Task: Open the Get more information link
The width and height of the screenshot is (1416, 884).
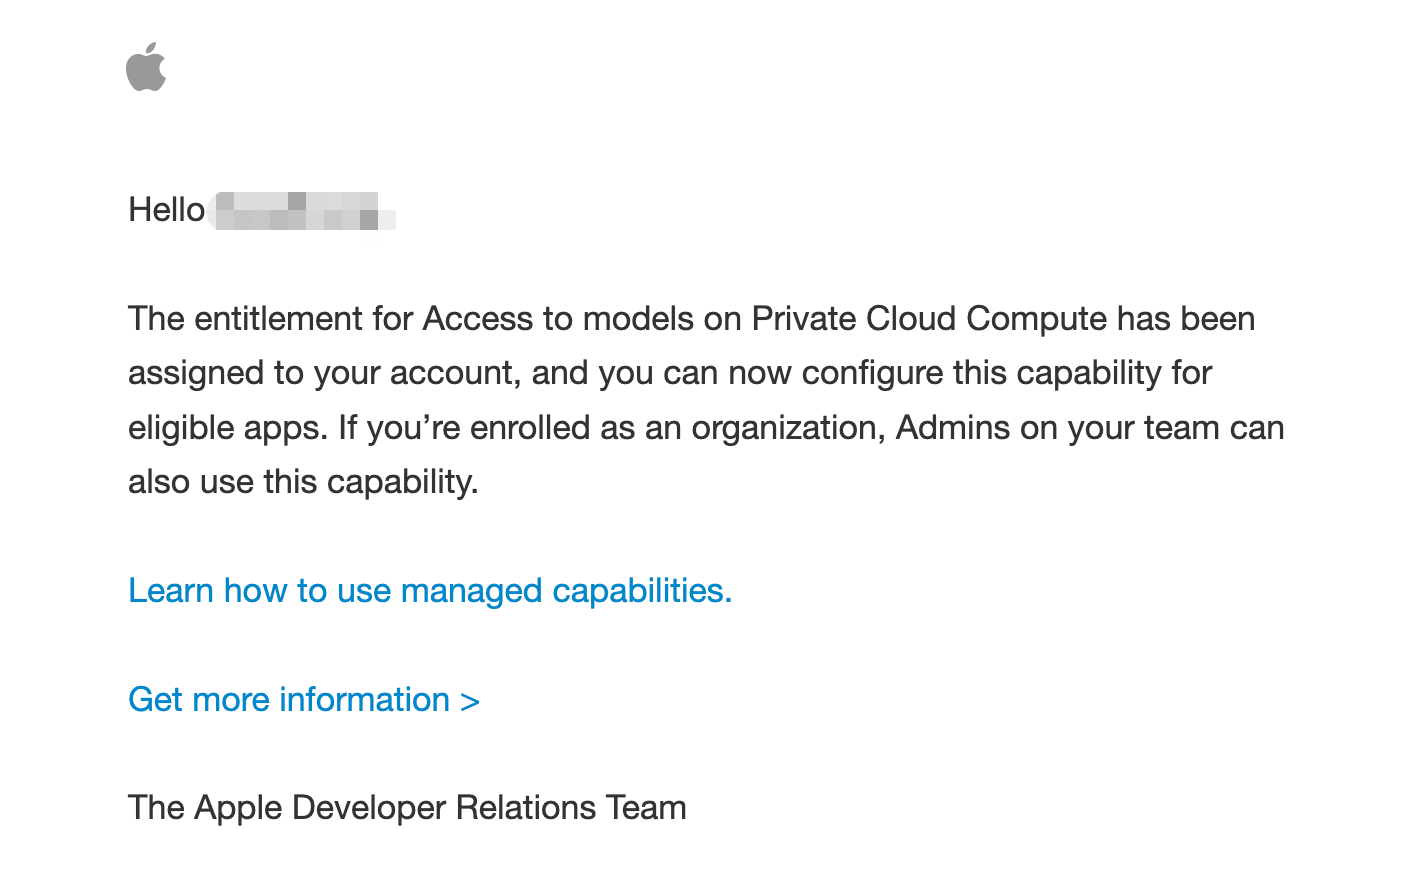Action: coord(304,700)
